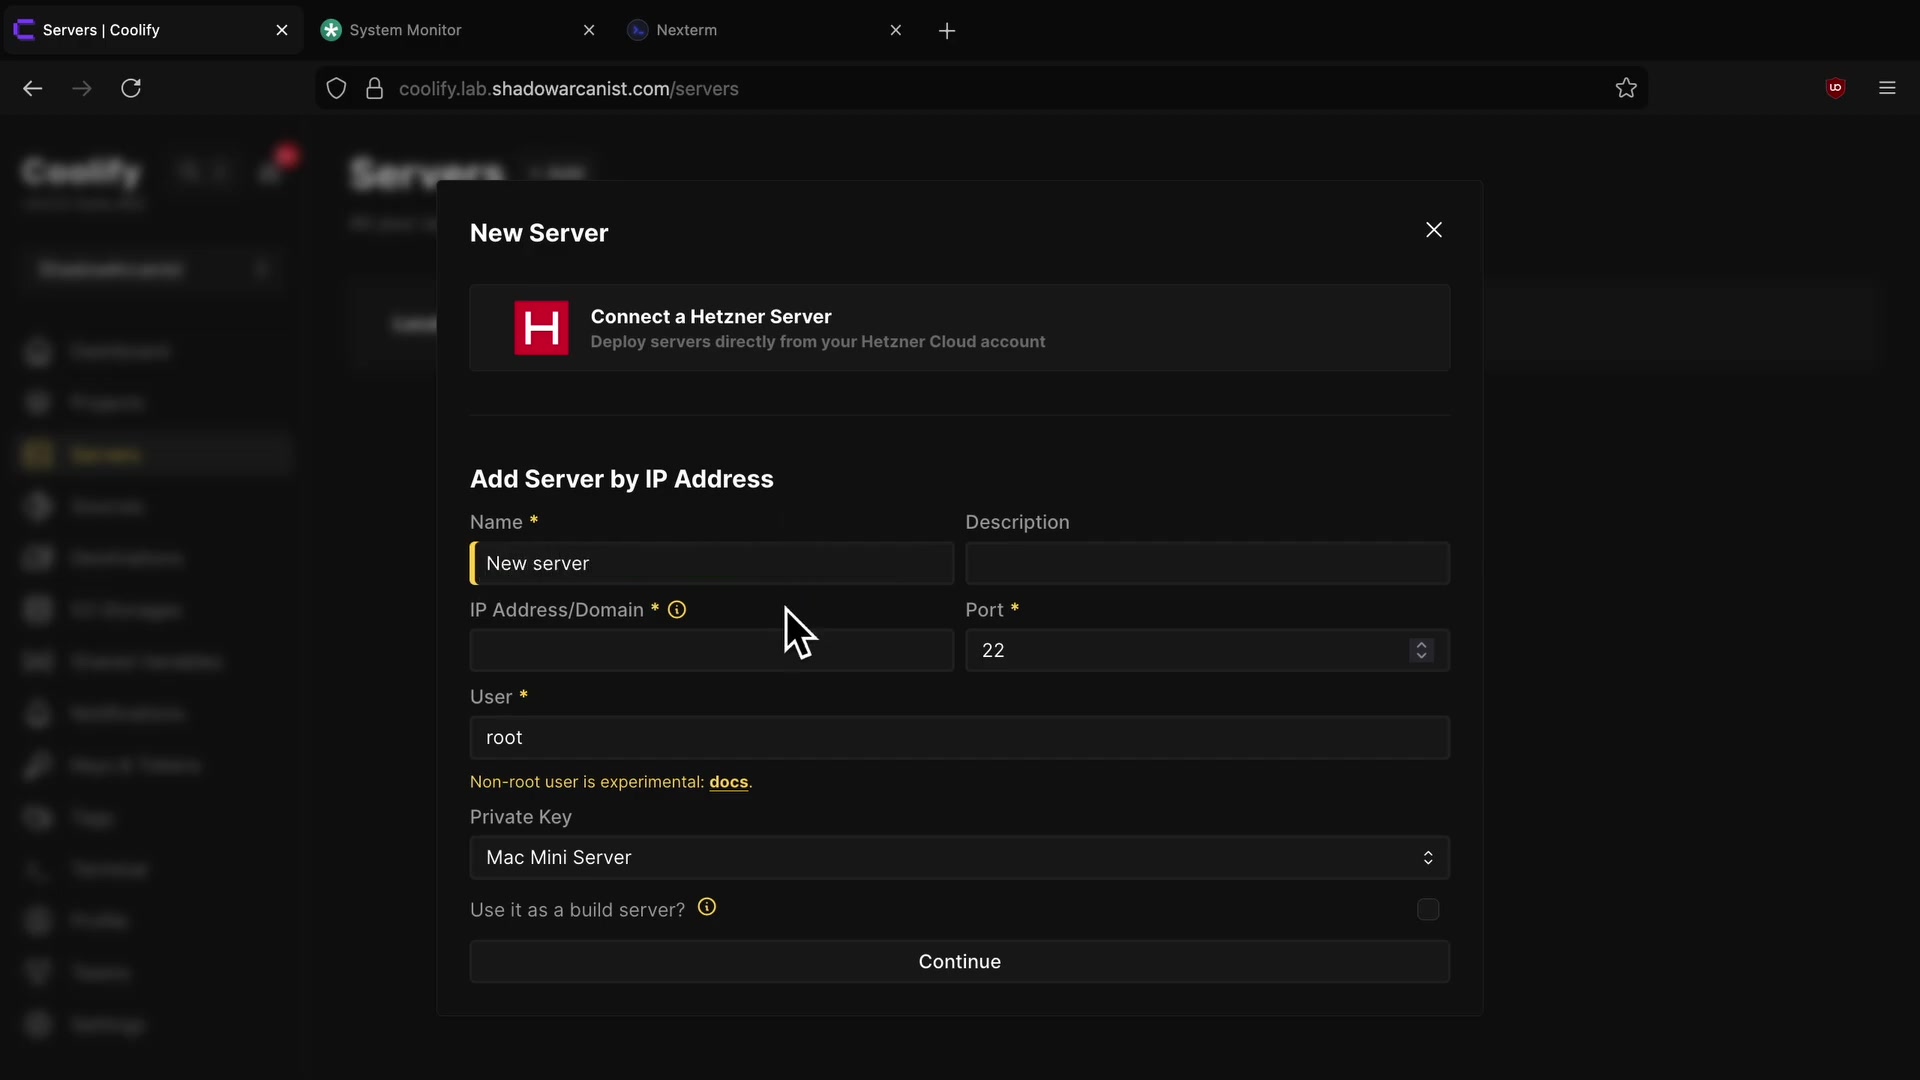Click the Description input field
Viewport: 1920px width, 1080px height.
(1207, 564)
